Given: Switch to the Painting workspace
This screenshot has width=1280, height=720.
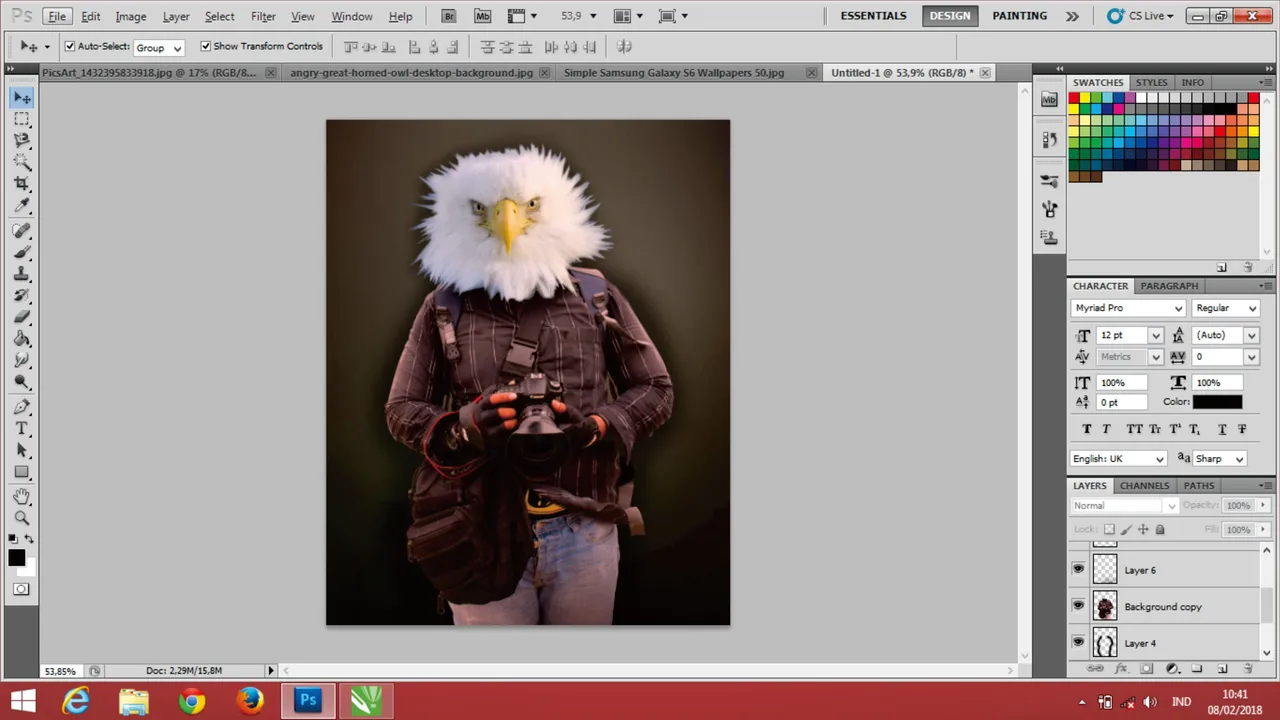Looking at the screenshot, I should pos(1021,16).
